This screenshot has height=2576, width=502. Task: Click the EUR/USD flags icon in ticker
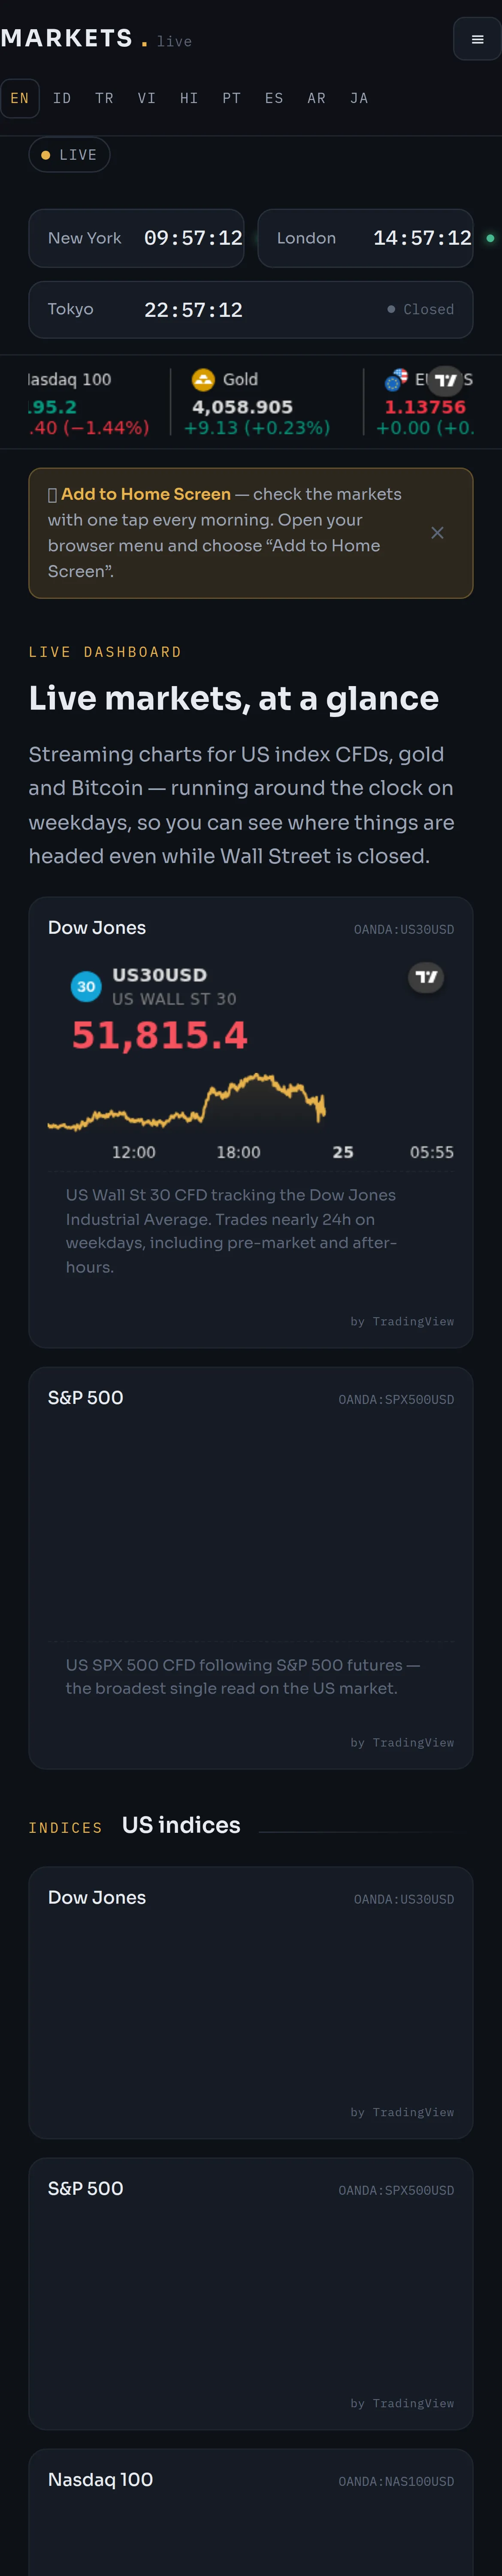(x=396, y=380)
